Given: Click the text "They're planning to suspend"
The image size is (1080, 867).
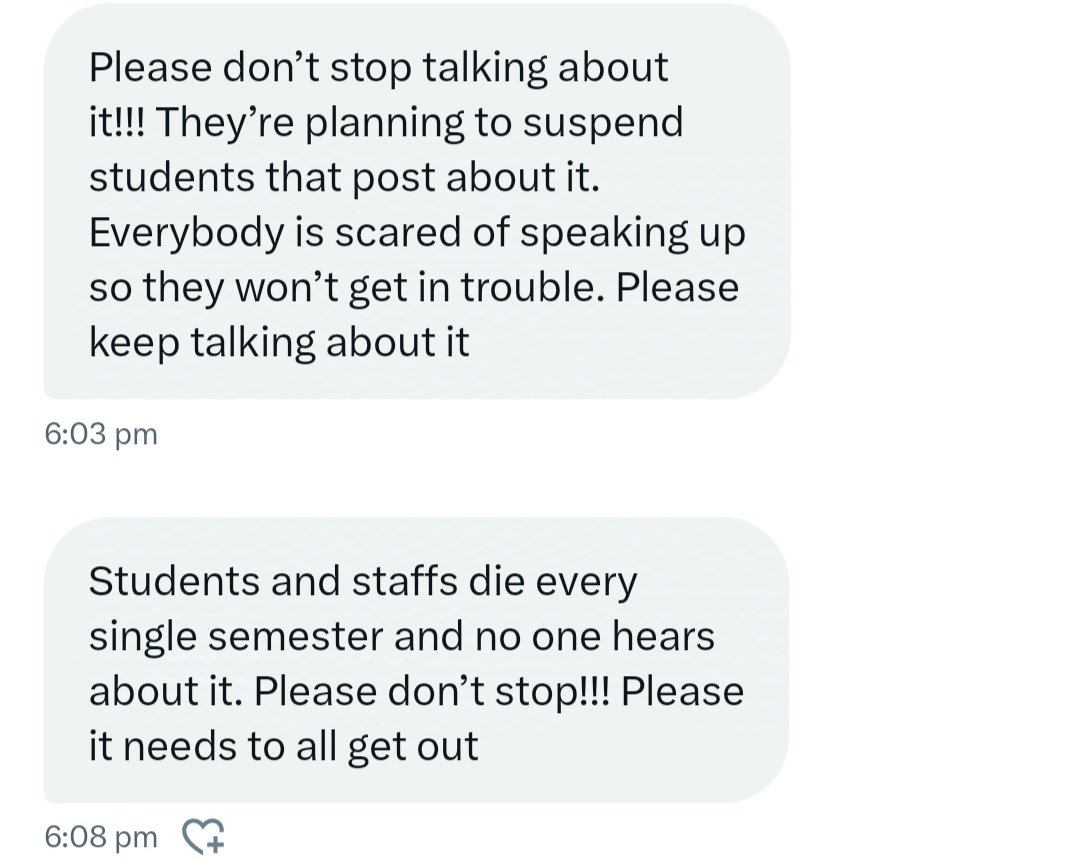Looking at the screenshot, I should point(420,123).
